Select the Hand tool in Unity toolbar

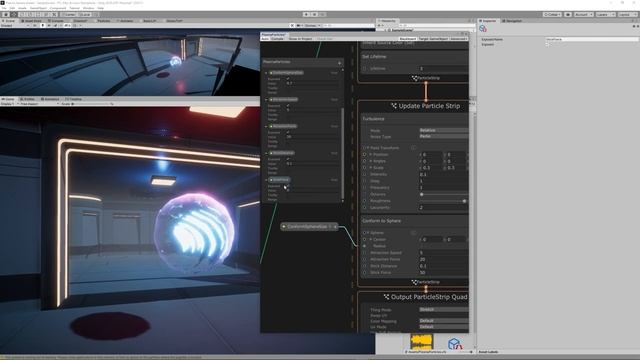pos(6,14)
